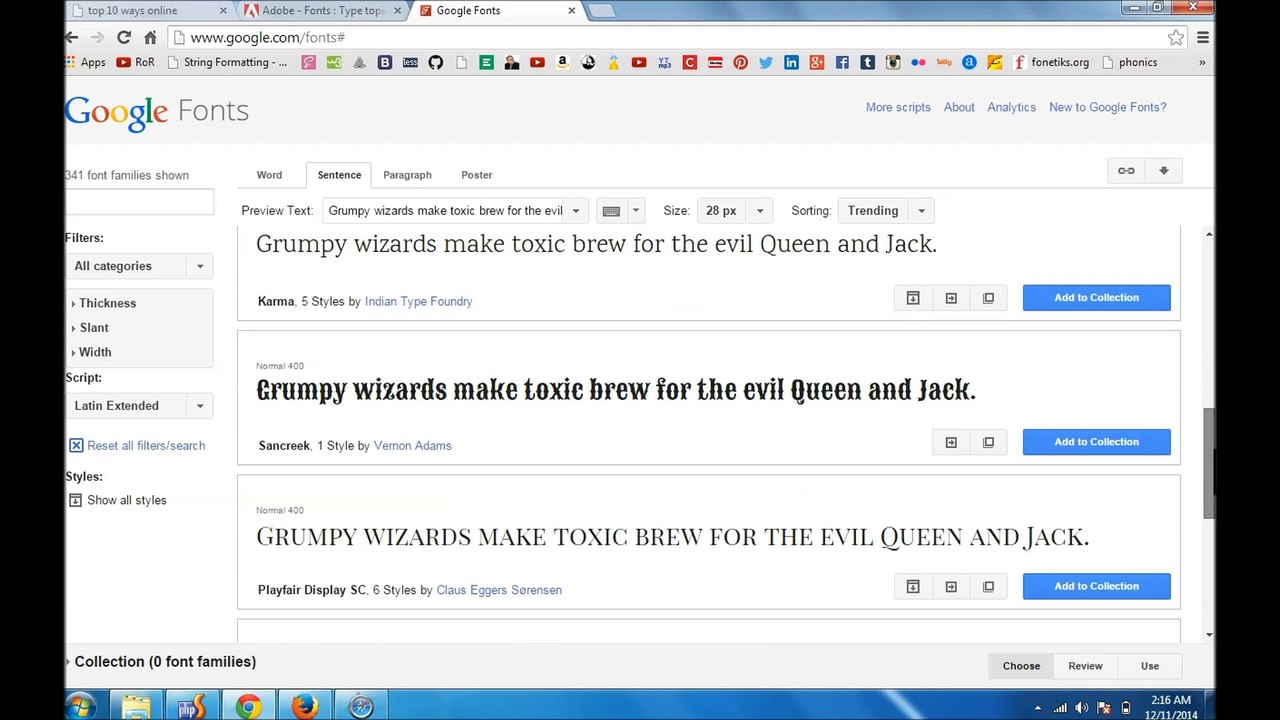The height and width of the screenshot is (720, 1280).
Task: Click the Chrome back arrow
Action: 71,37
